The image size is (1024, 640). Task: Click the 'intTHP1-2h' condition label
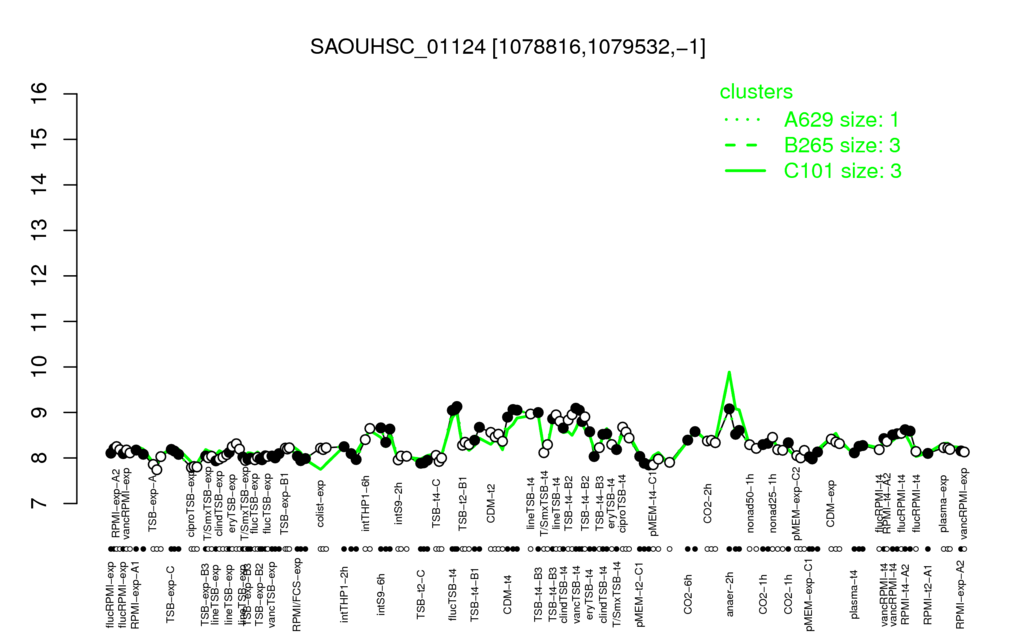tap(344, 594)
